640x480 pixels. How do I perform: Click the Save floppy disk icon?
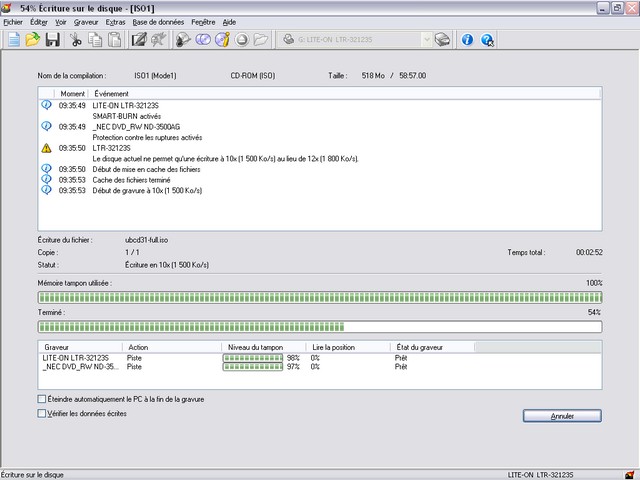[x=52, y=40]
